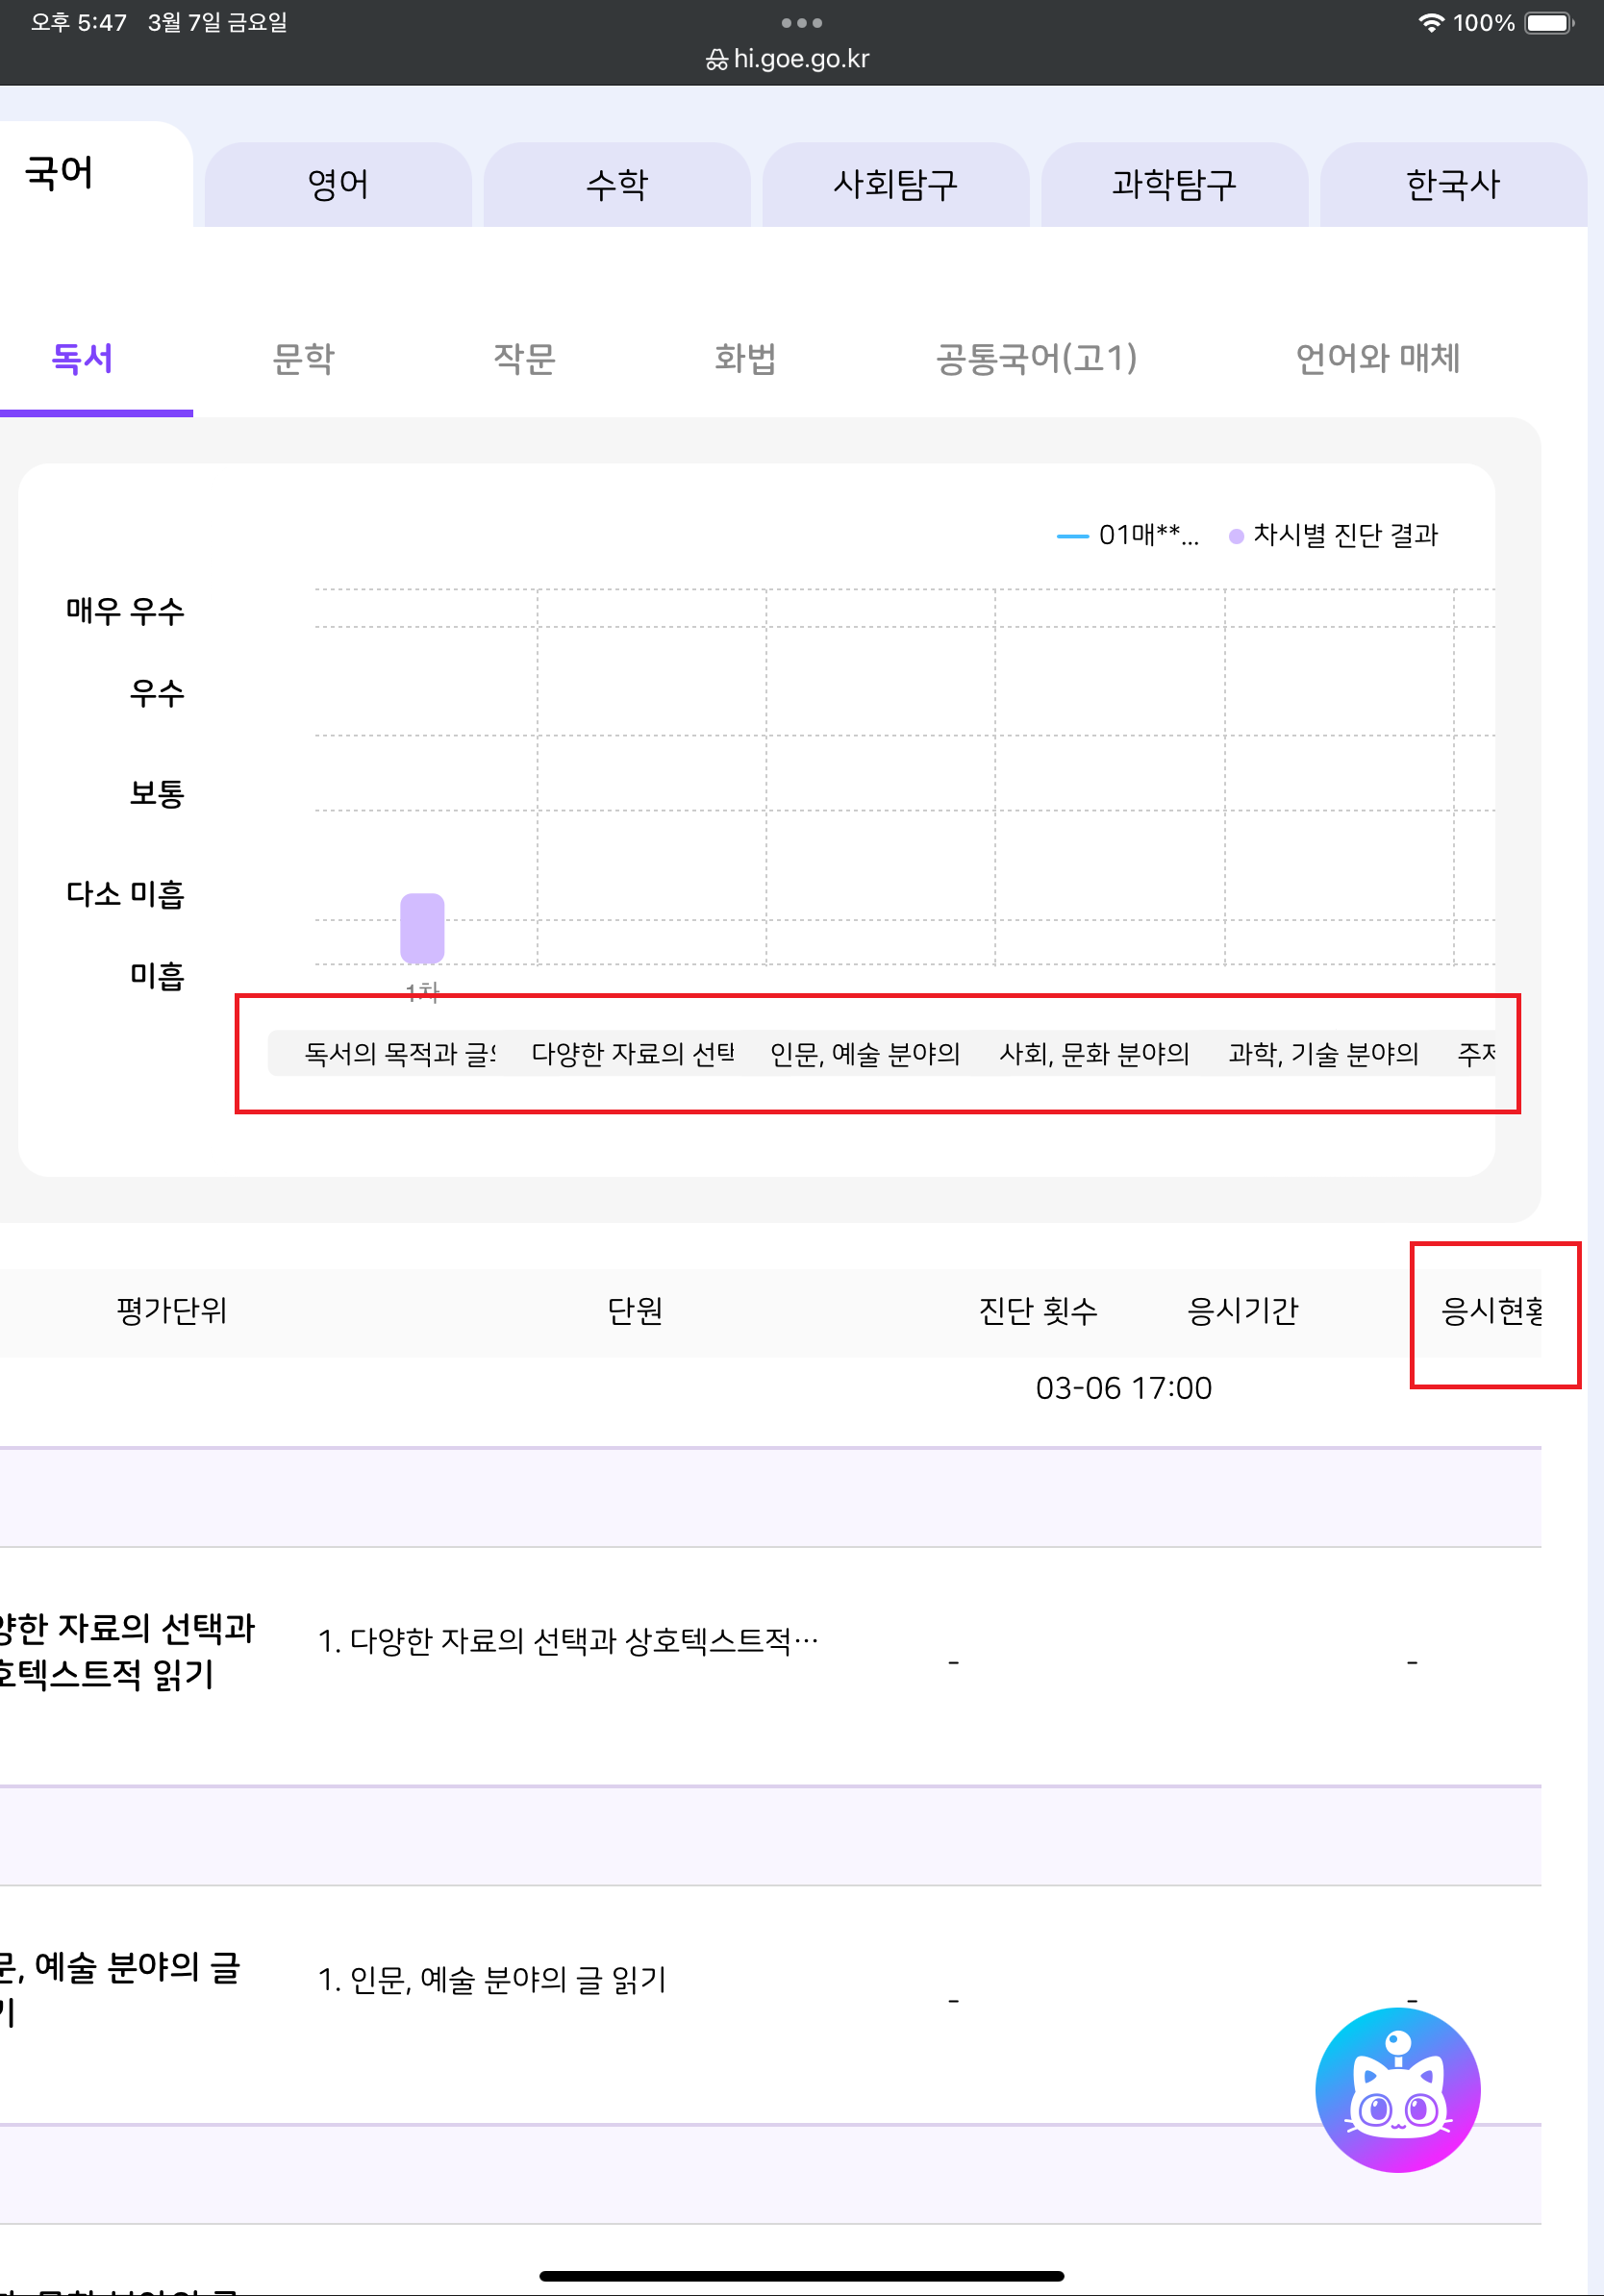Switch to the 언어와 매체 sub-tab
Viewport: 1604px width, 2296px height.
(1377, 358)
